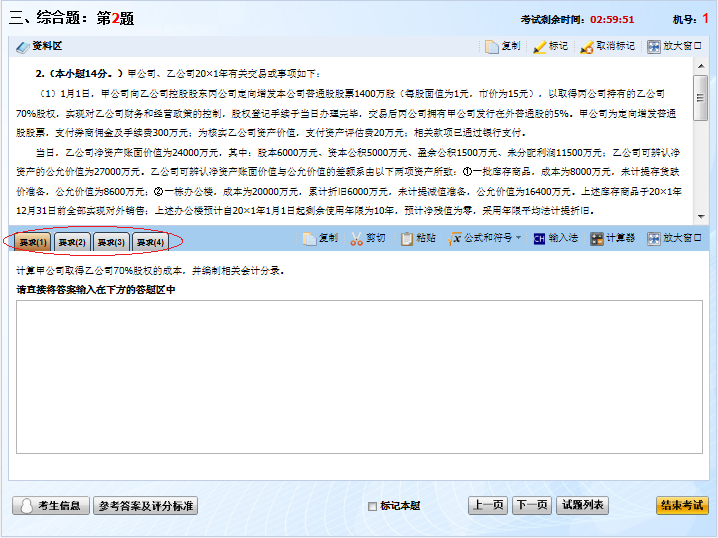The height and width of the screenshot is (538, 718).
Task: Switch to the 要求(2) tab
Action: pyautogui.click(x=72, y=242)
